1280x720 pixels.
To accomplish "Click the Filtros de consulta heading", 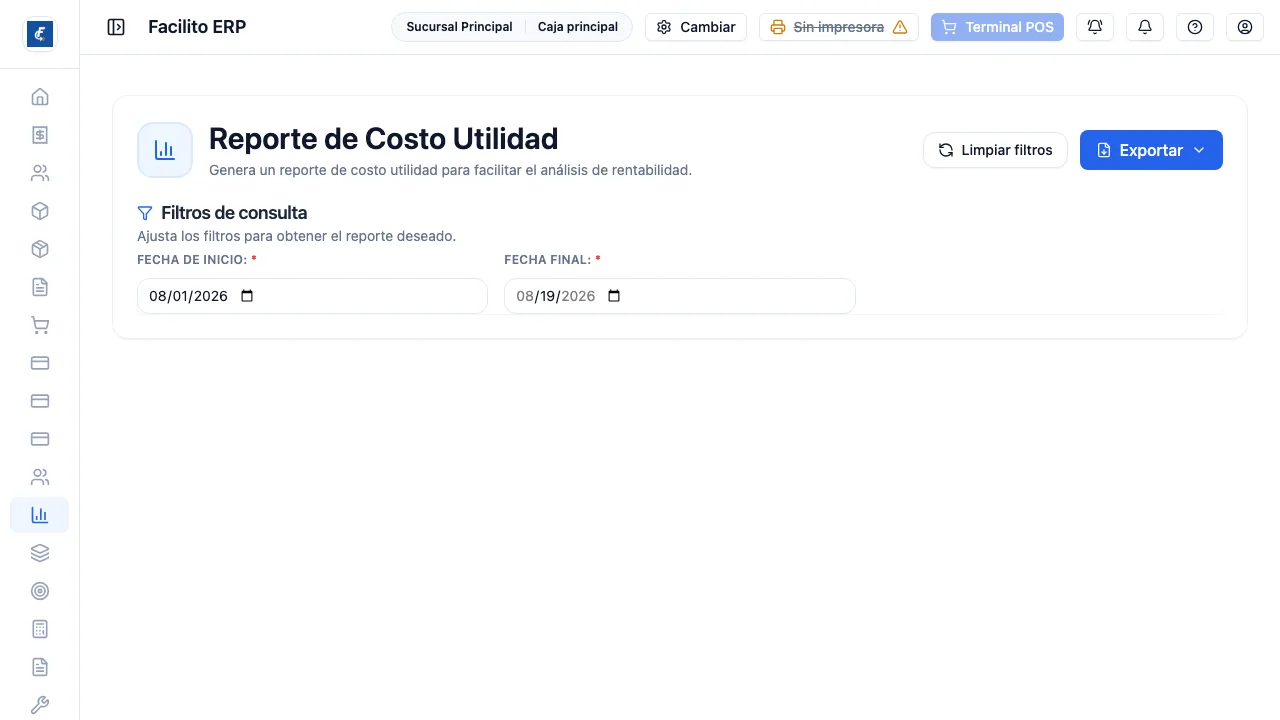I will [234, 213].
